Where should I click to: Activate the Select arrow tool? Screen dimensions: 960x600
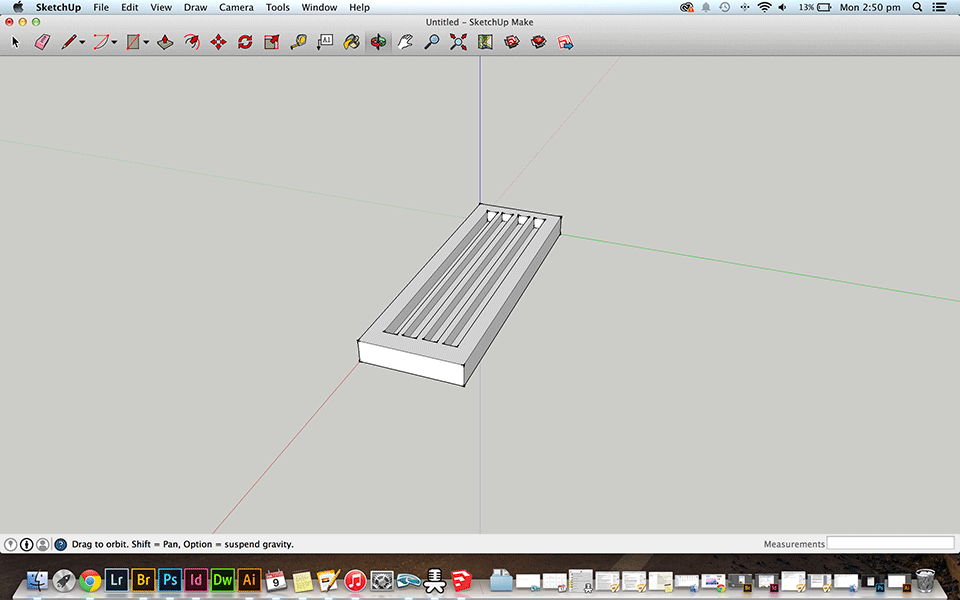(14, 42)
